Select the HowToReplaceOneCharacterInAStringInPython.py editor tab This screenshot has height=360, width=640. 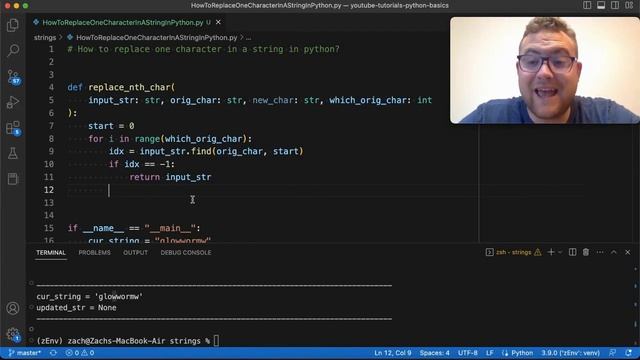[x=122, y=22]
